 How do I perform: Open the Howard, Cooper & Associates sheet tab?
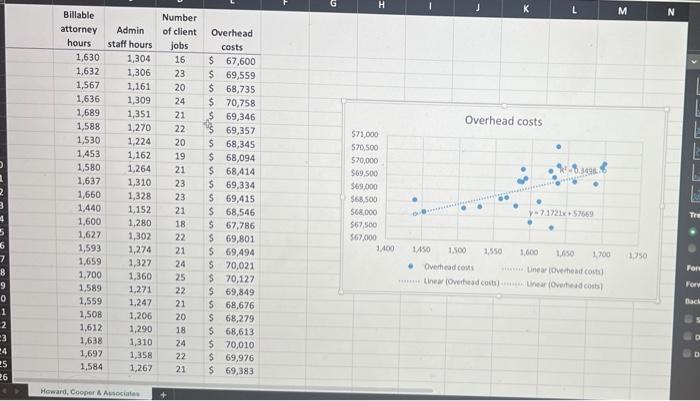[x=90, y=393]
